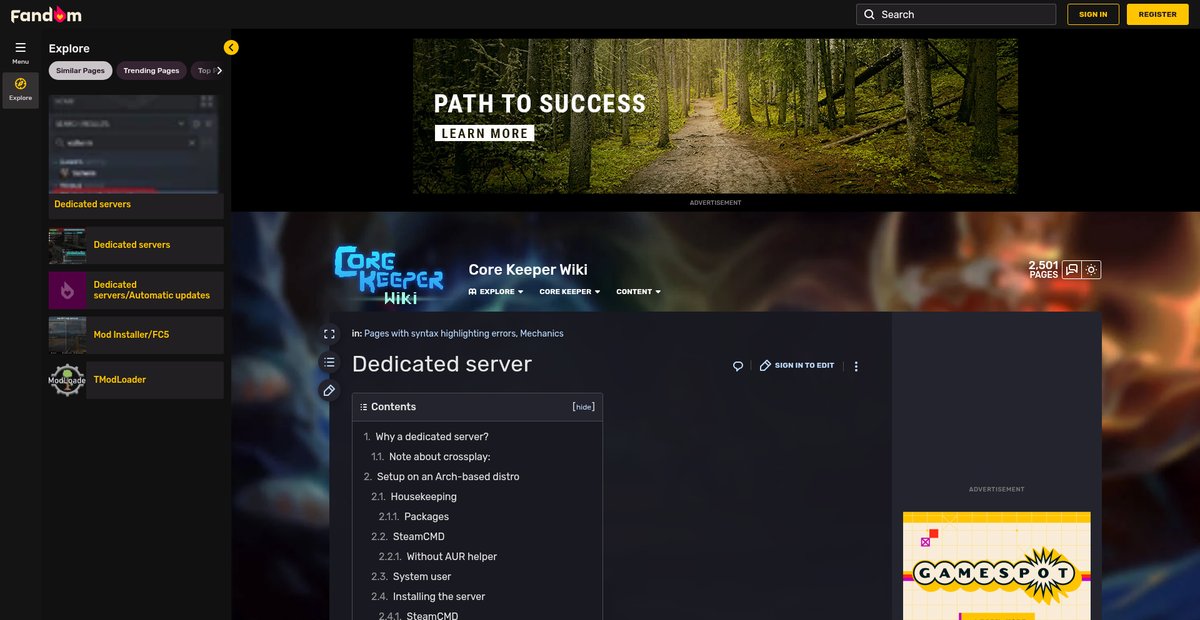Open the floating table of contents icon
This screenshot has height=620, width=1200.
click(329, 362)
